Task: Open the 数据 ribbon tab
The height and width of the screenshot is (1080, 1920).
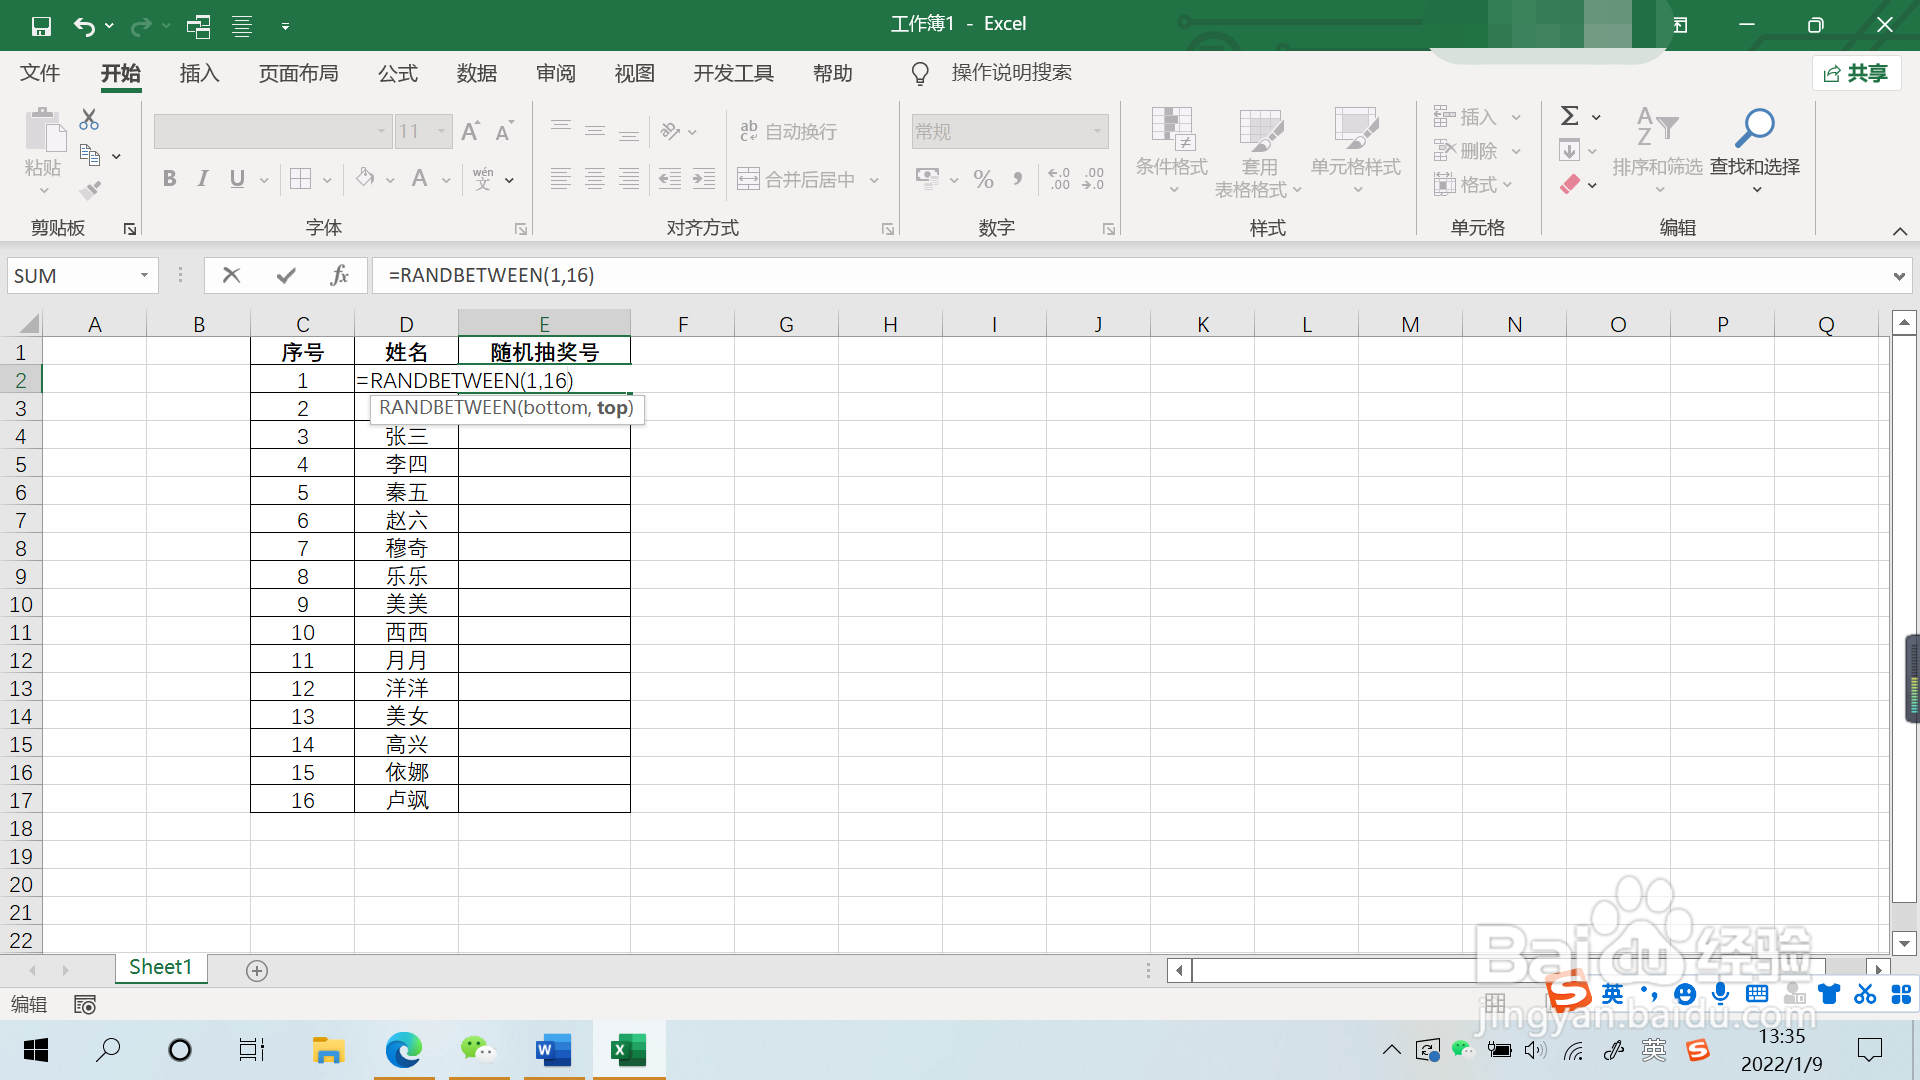Action: click(x=476, y=73)
